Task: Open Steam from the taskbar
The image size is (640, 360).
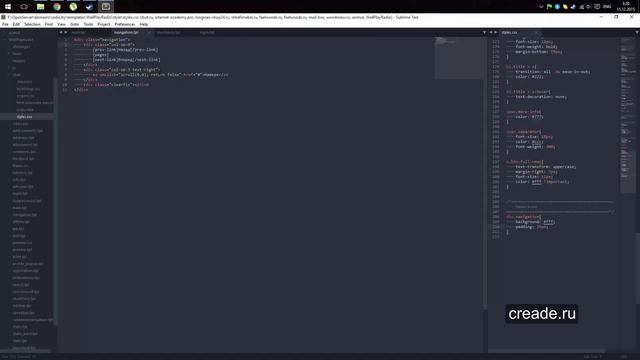Action: [x=89, y=7]
